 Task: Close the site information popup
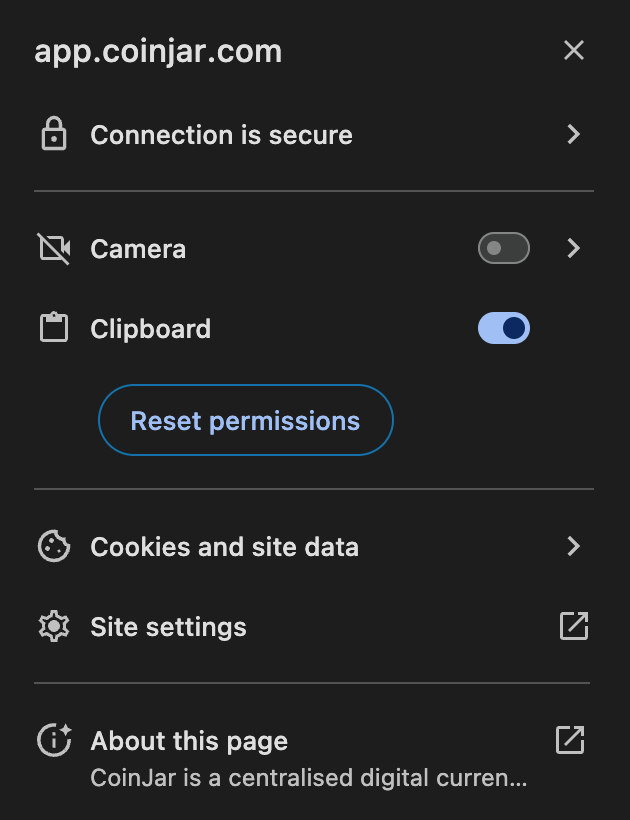574,50
